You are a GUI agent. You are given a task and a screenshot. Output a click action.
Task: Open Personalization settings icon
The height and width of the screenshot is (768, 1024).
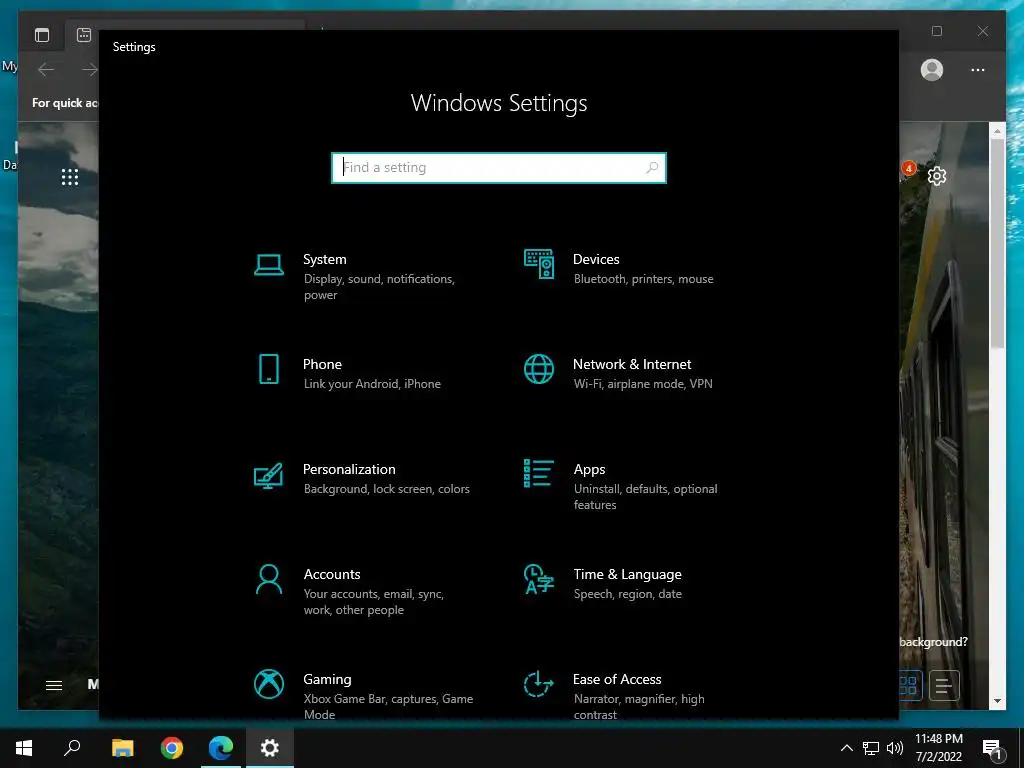coord(268,475)
